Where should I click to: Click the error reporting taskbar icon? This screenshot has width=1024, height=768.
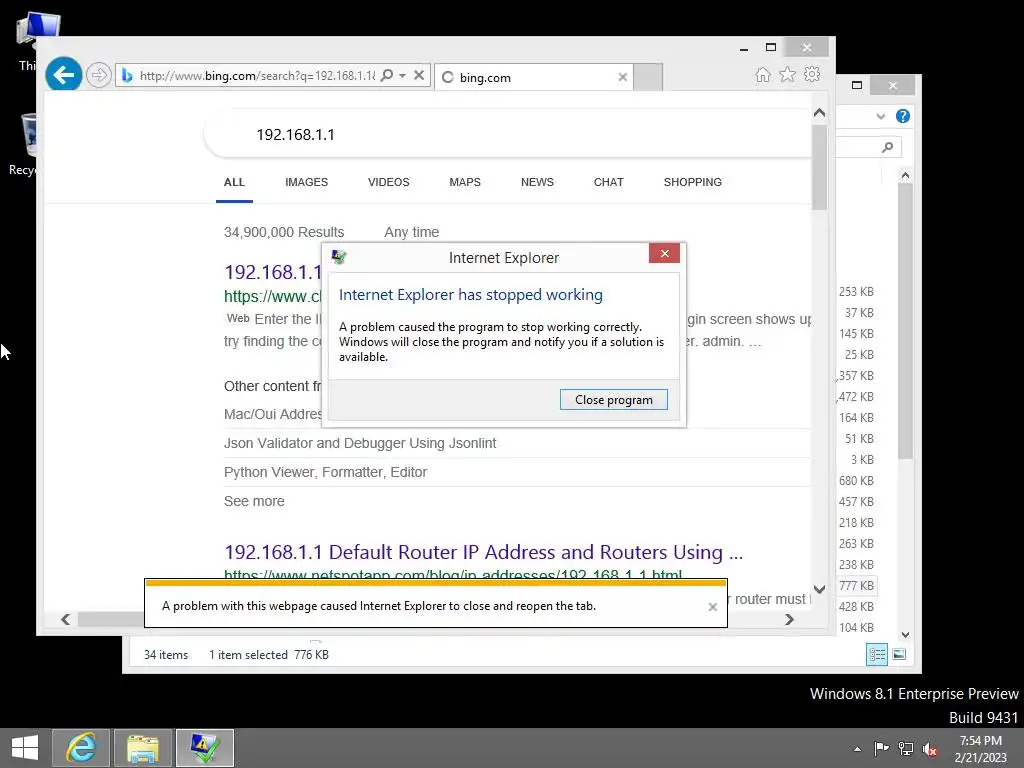204,748
